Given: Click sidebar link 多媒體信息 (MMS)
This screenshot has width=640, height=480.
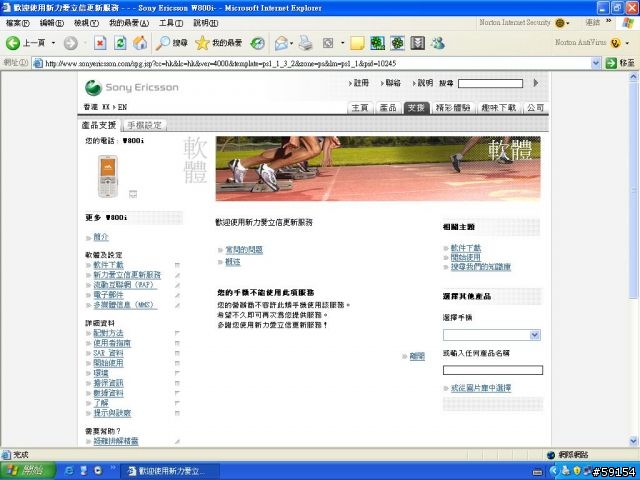Looking at the screenshot, I should click(x=124, y=305).
